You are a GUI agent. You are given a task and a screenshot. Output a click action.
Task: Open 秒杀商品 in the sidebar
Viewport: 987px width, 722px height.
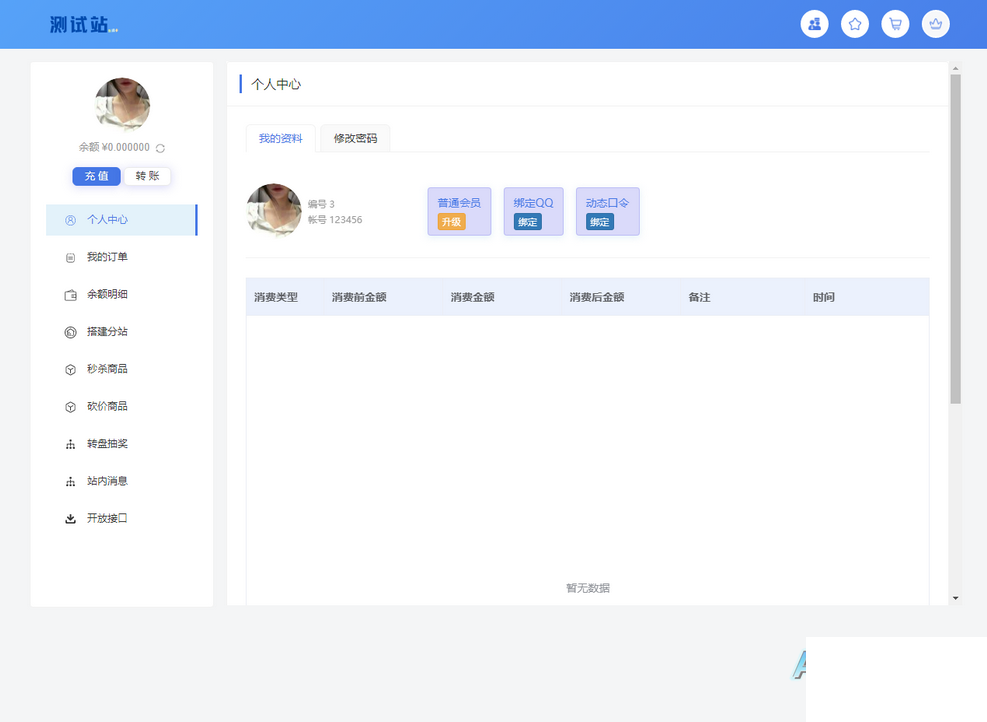(x=106, y=369)
